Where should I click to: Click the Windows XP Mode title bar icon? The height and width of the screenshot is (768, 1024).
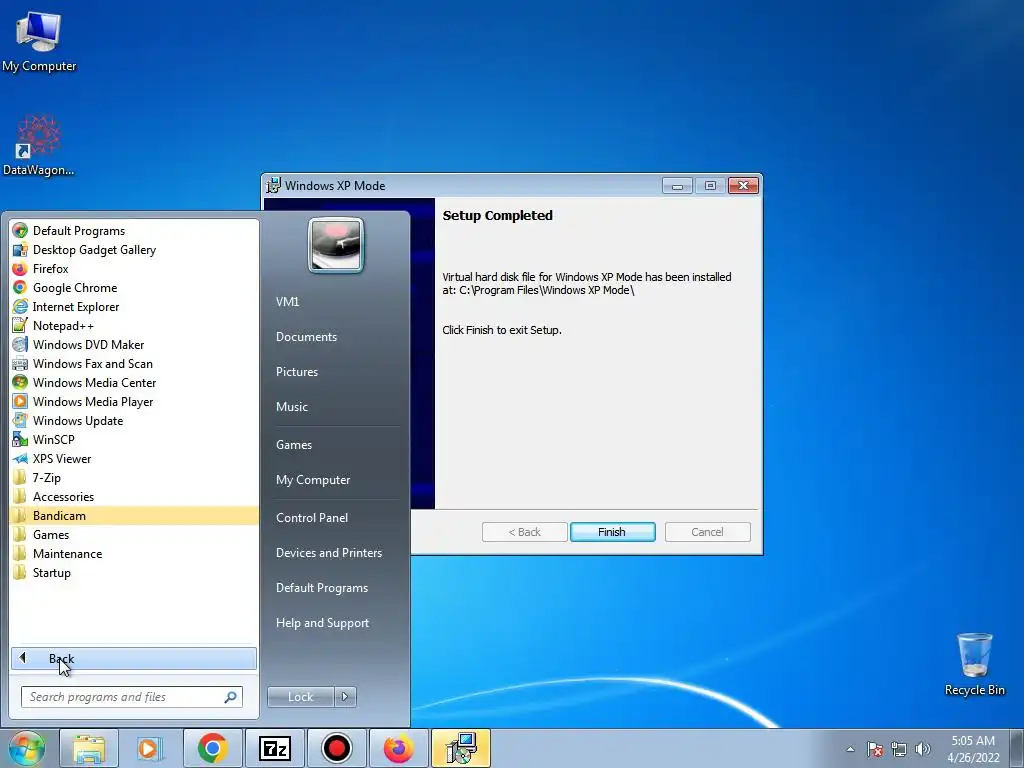(273, 185)
